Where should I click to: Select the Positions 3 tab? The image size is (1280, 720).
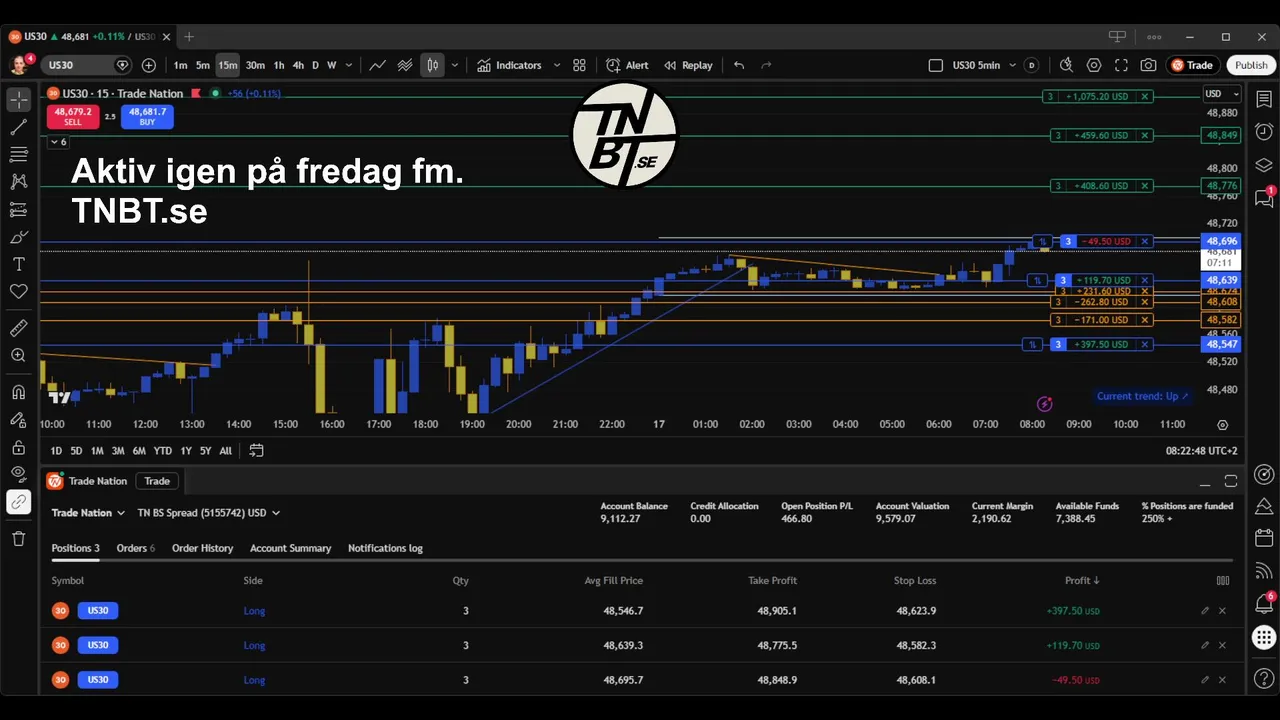pos(75,548)
